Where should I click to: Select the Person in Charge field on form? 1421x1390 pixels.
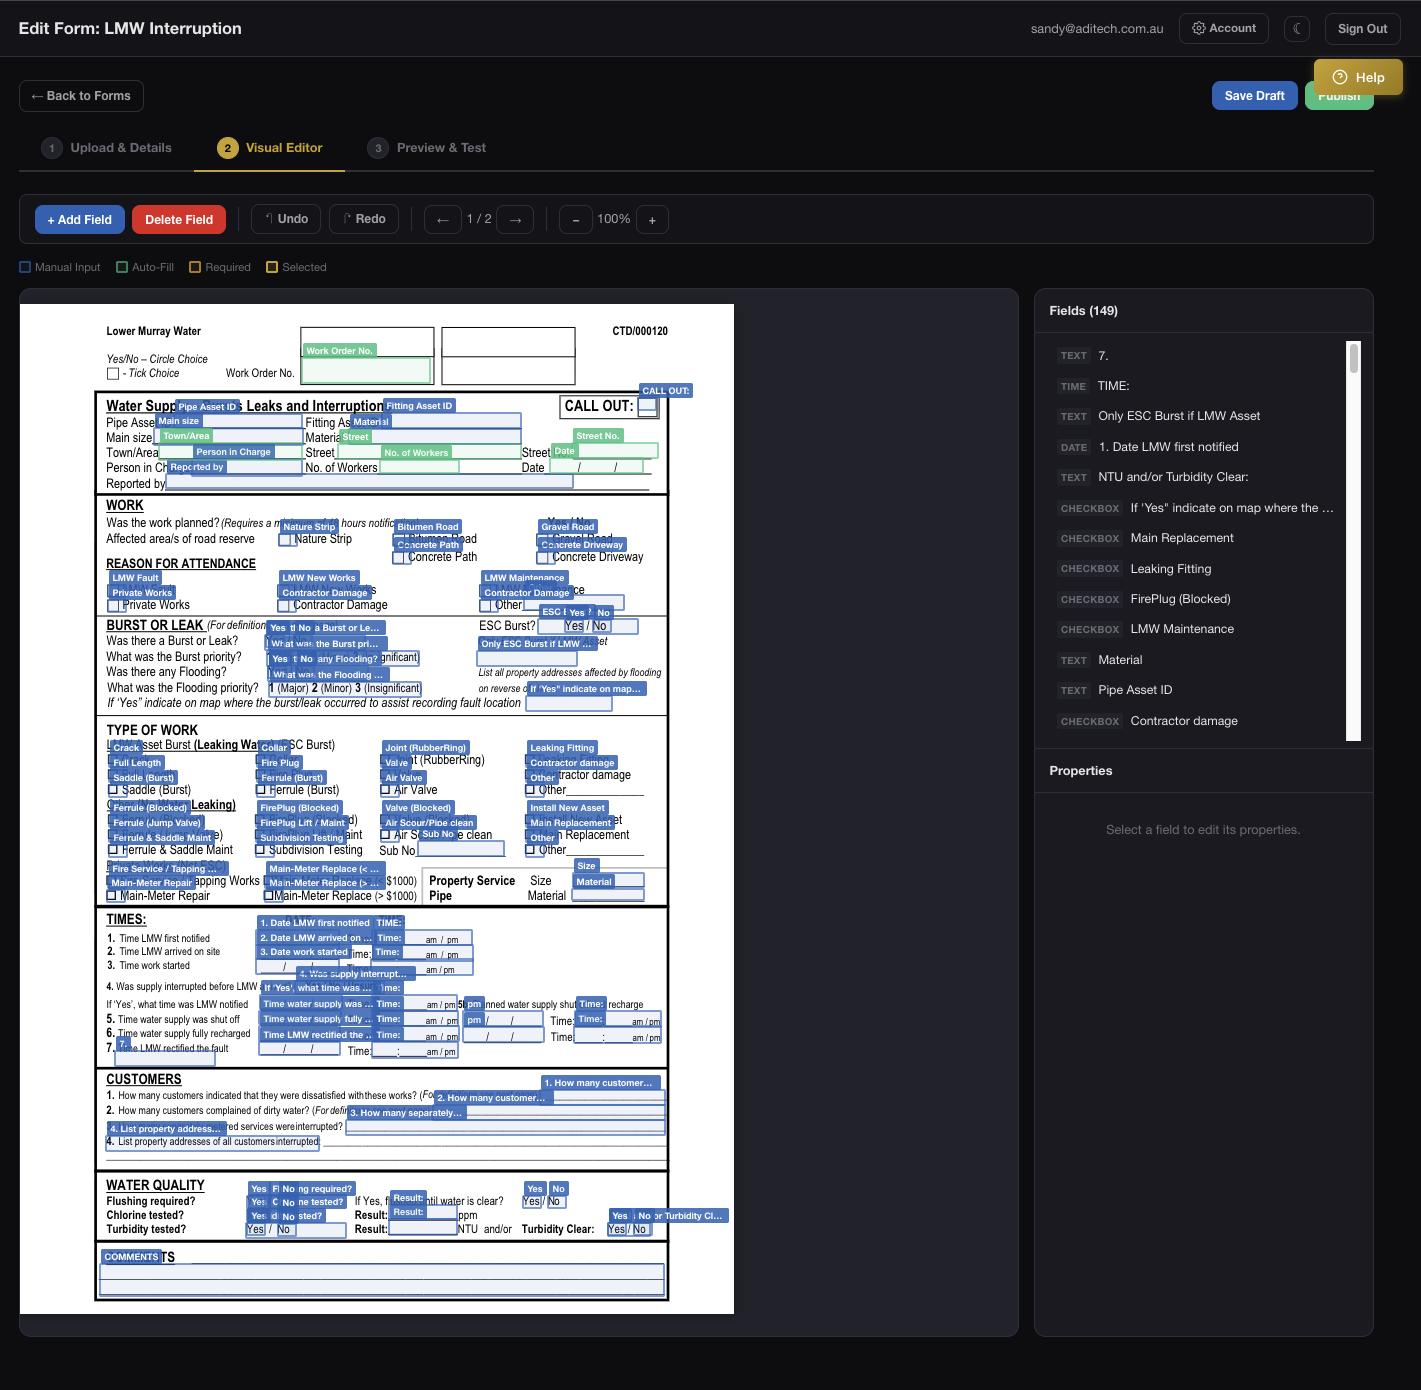coord(248,466)
